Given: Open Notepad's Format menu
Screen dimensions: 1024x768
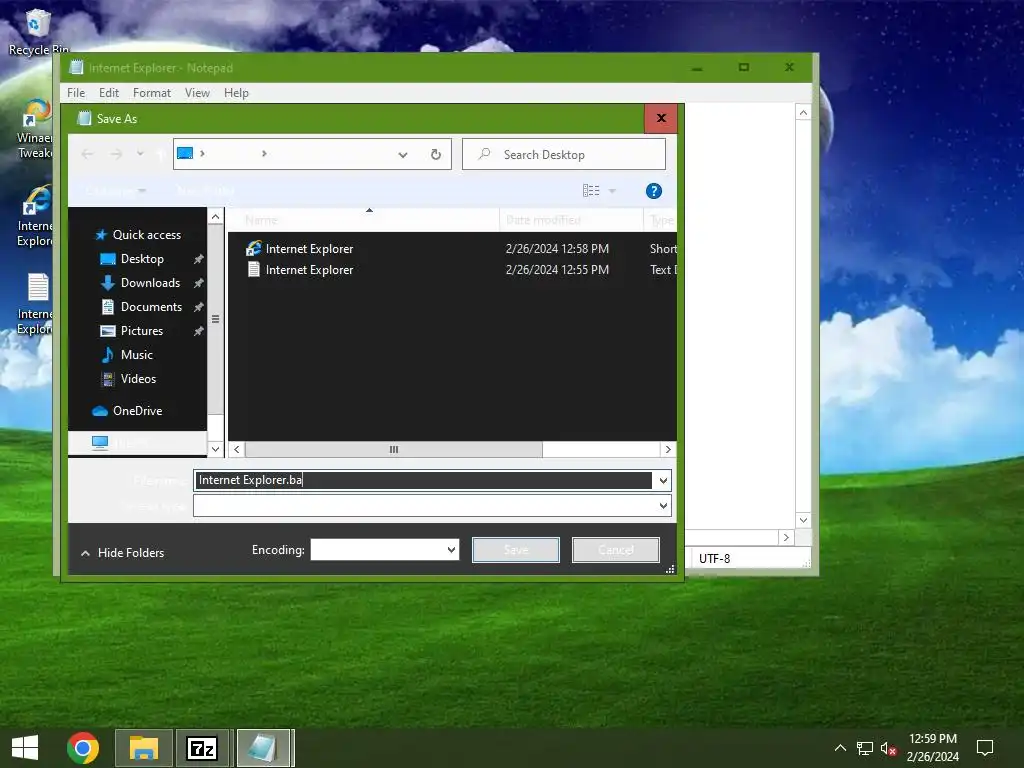Looking at the screenshot, I should (x=152, y=93).
